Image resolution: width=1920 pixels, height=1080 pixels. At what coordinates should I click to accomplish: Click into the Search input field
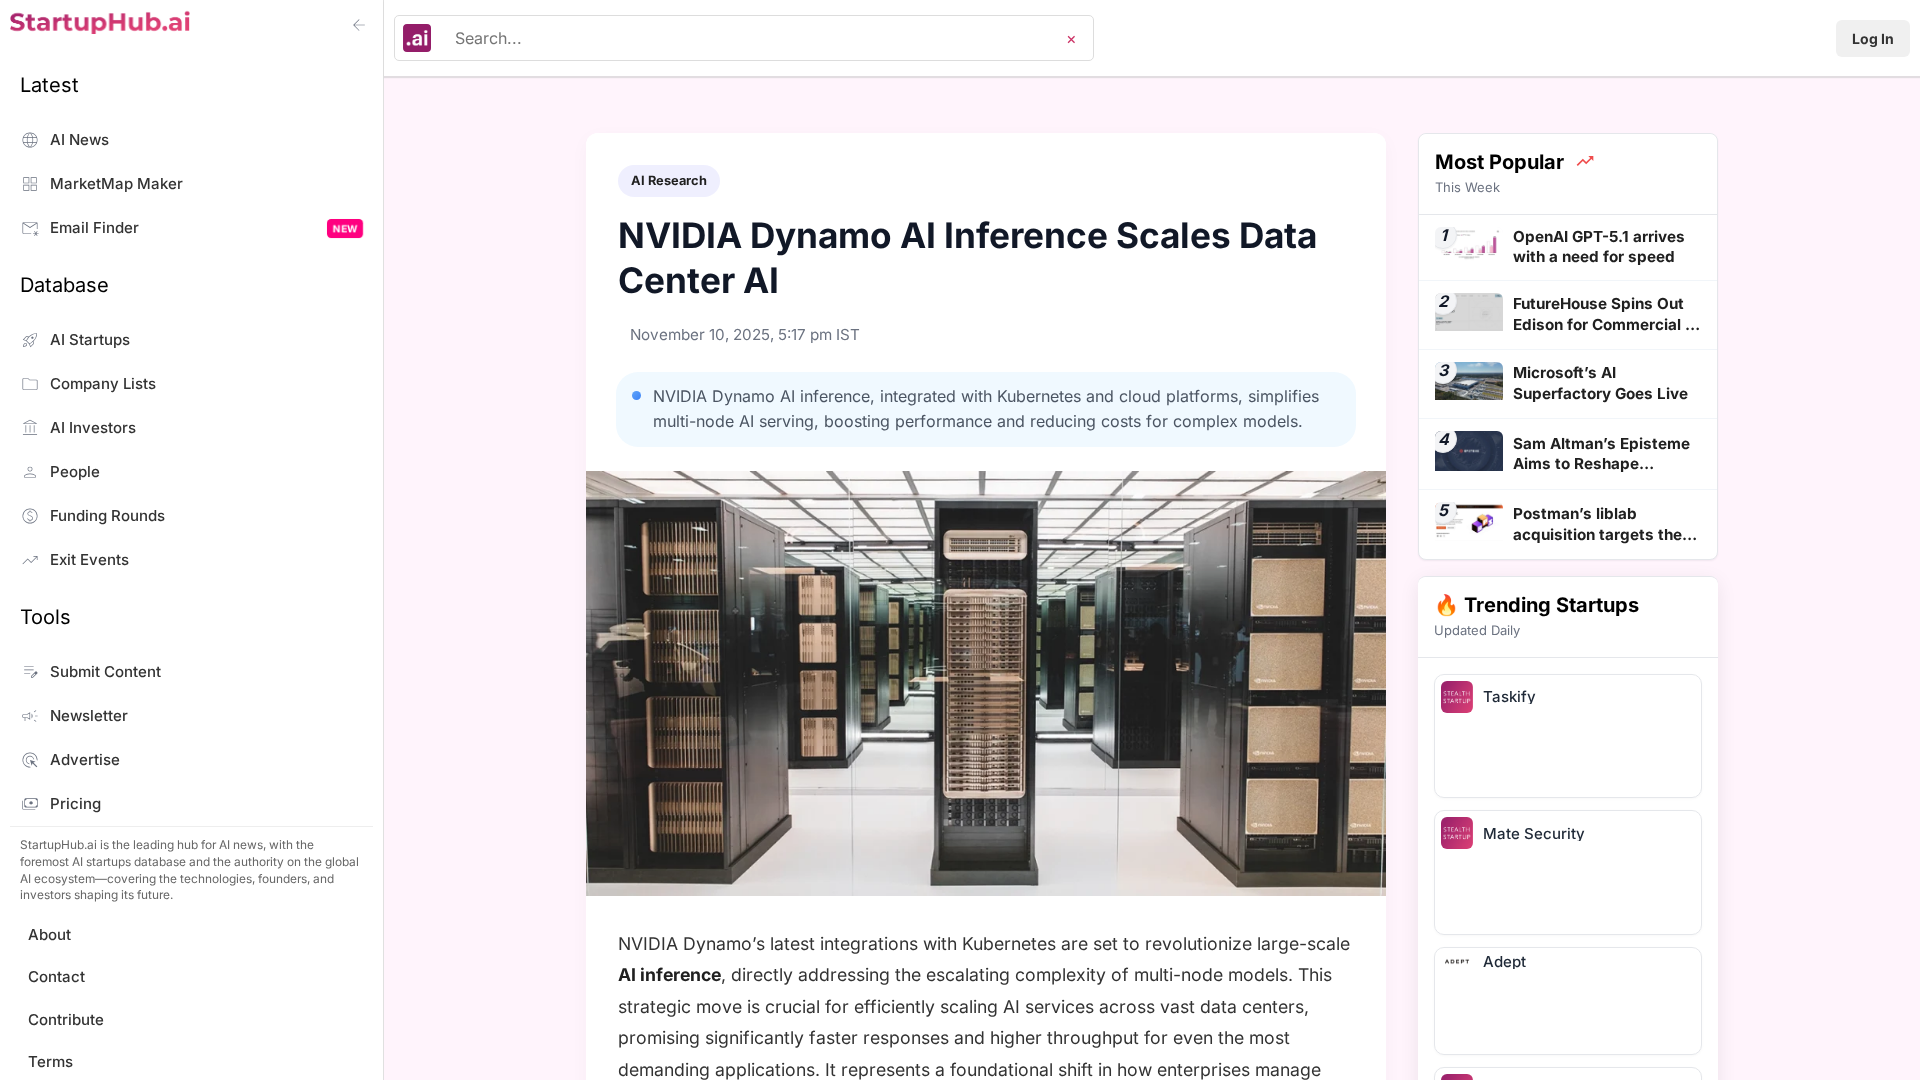tap(750, 38)
